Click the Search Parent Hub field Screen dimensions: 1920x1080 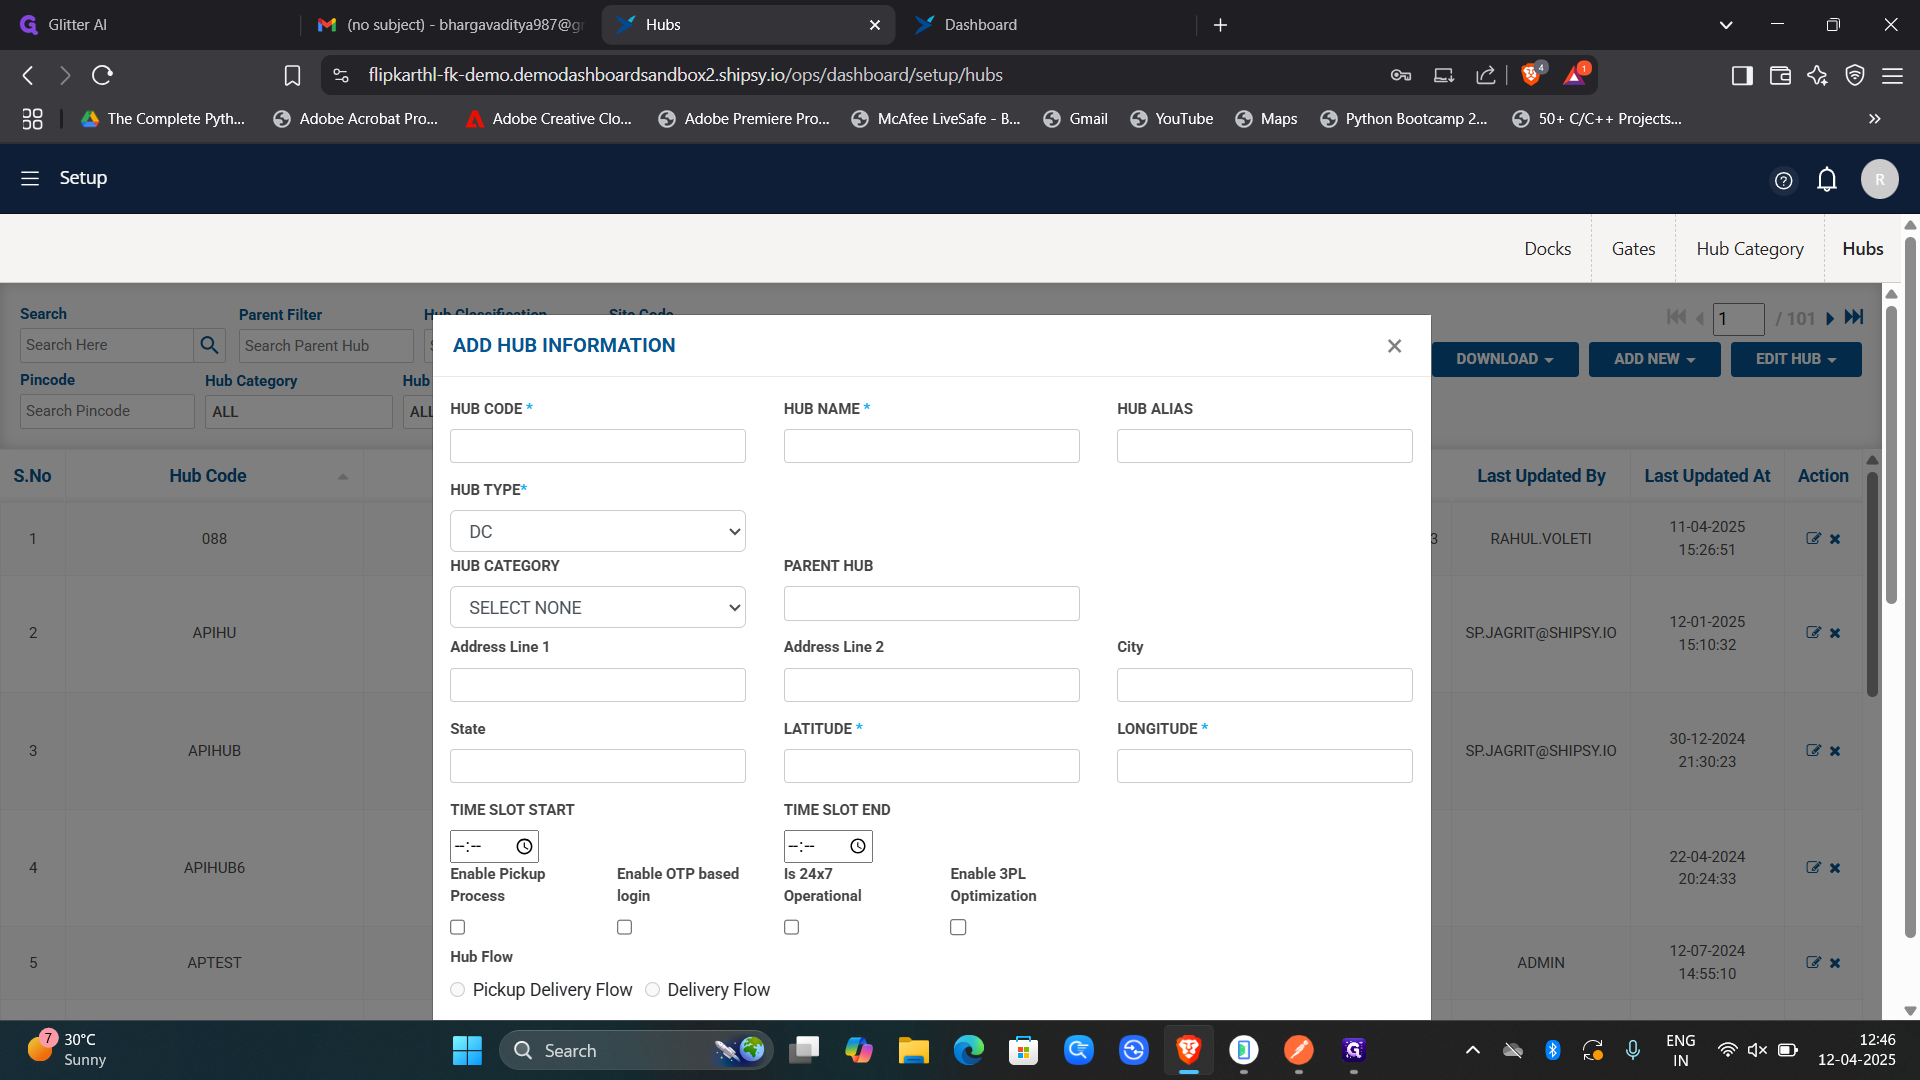[326, 346]
